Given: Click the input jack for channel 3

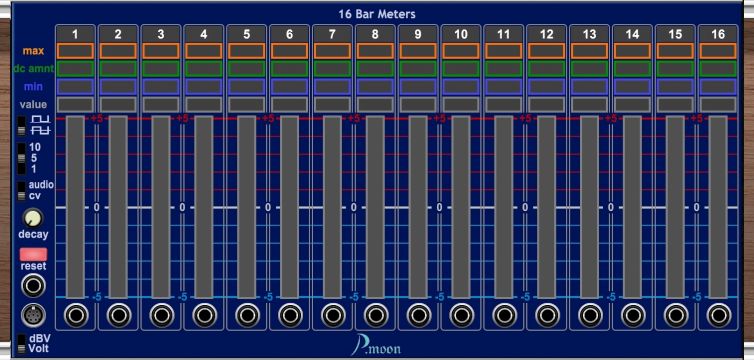Looking at the screenshot, I should click(162, 316).
